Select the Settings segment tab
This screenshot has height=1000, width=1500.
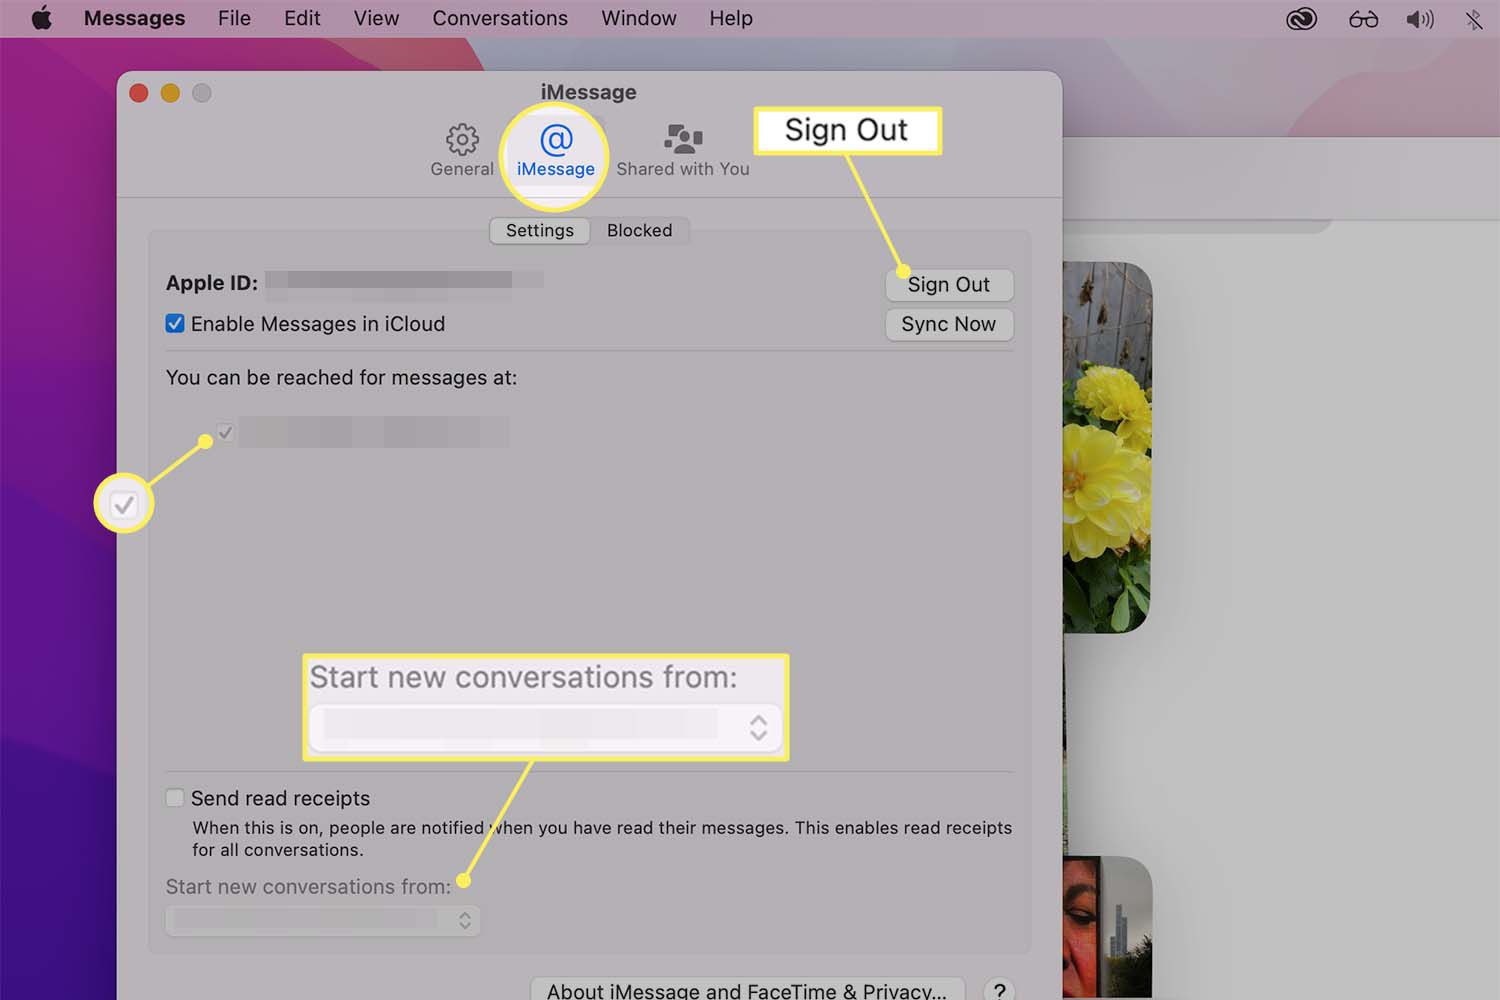click(x=539, y=230)
